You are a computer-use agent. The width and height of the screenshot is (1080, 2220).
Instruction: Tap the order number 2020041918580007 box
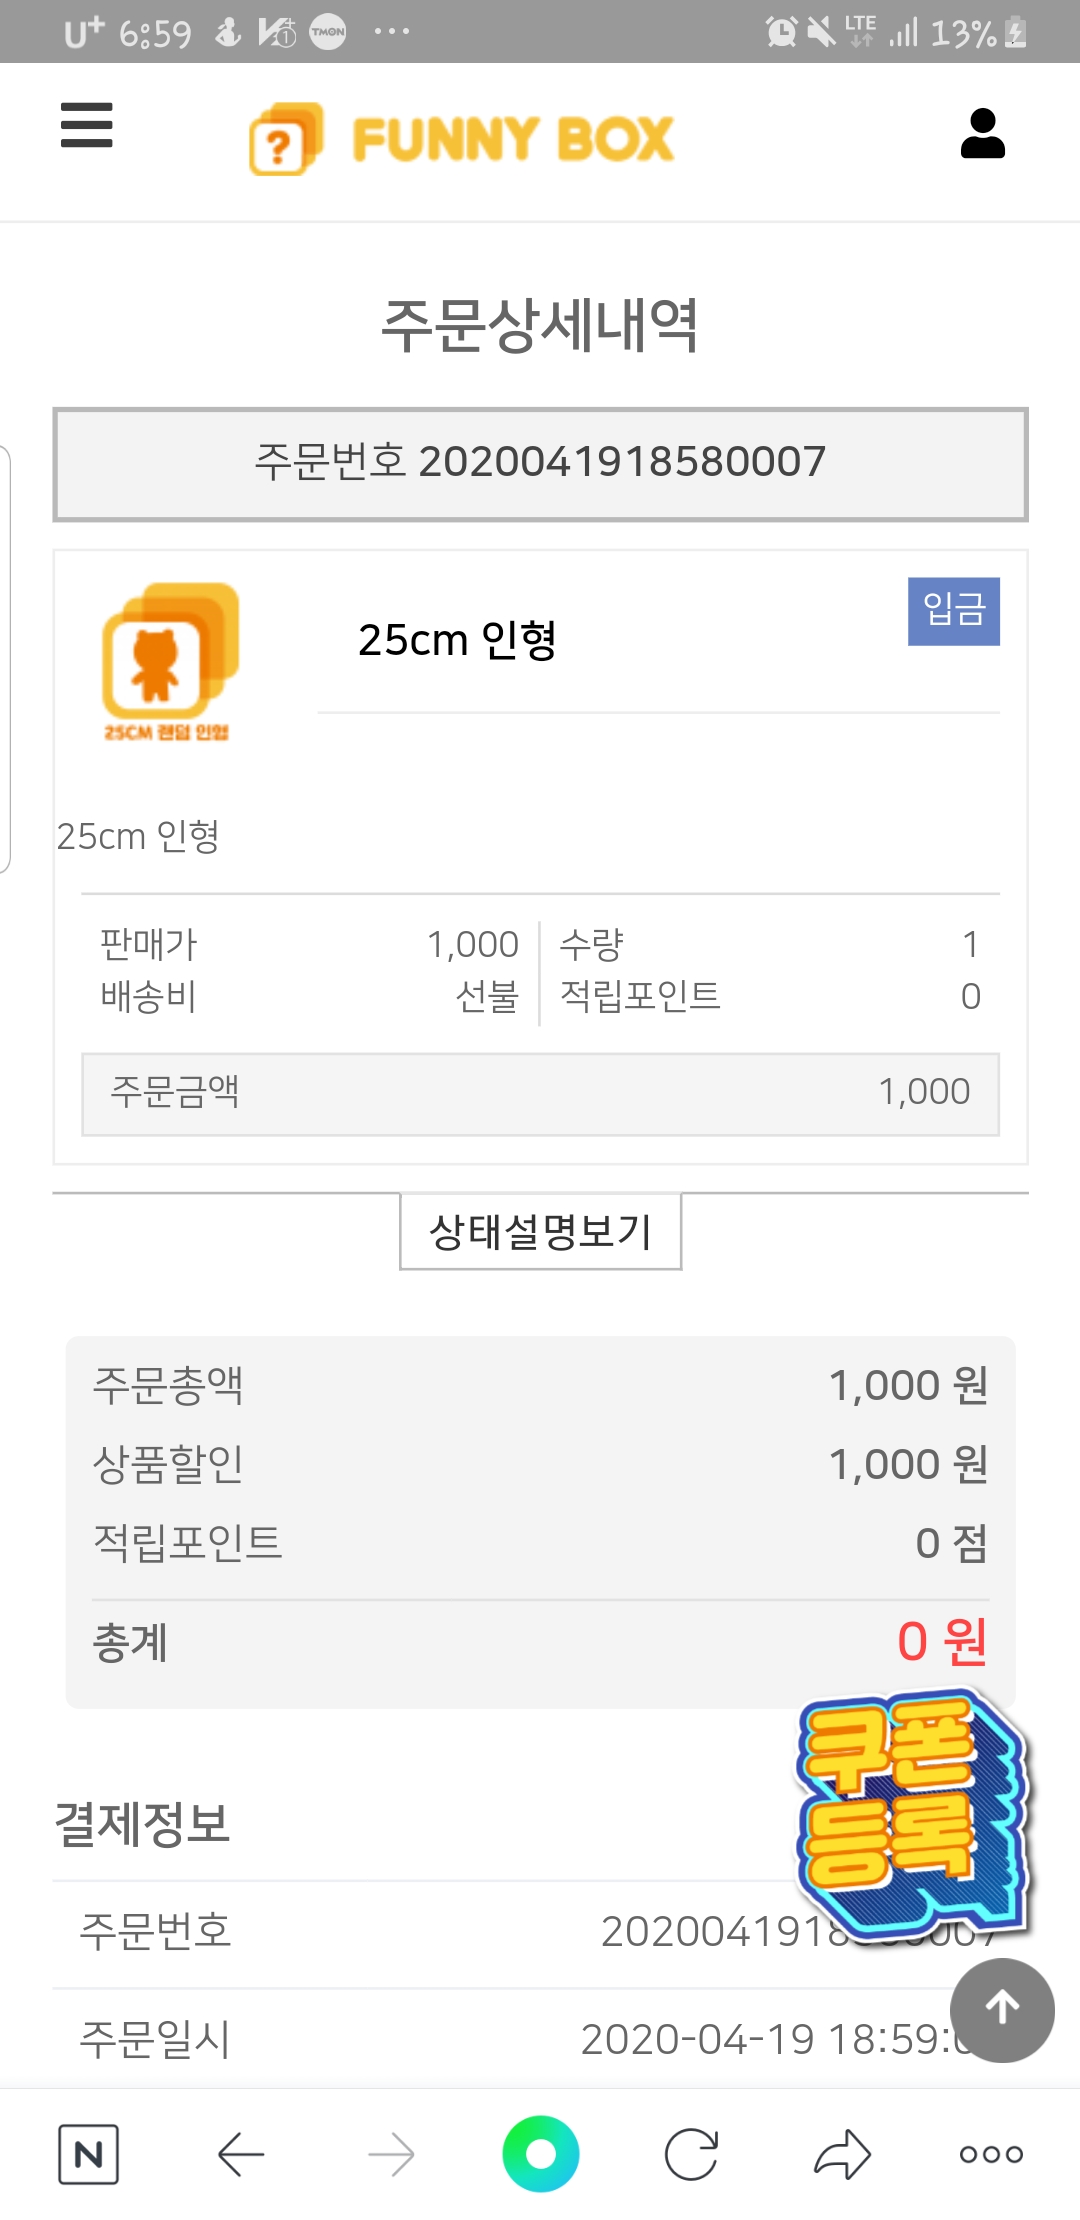(x=540, y=463)
